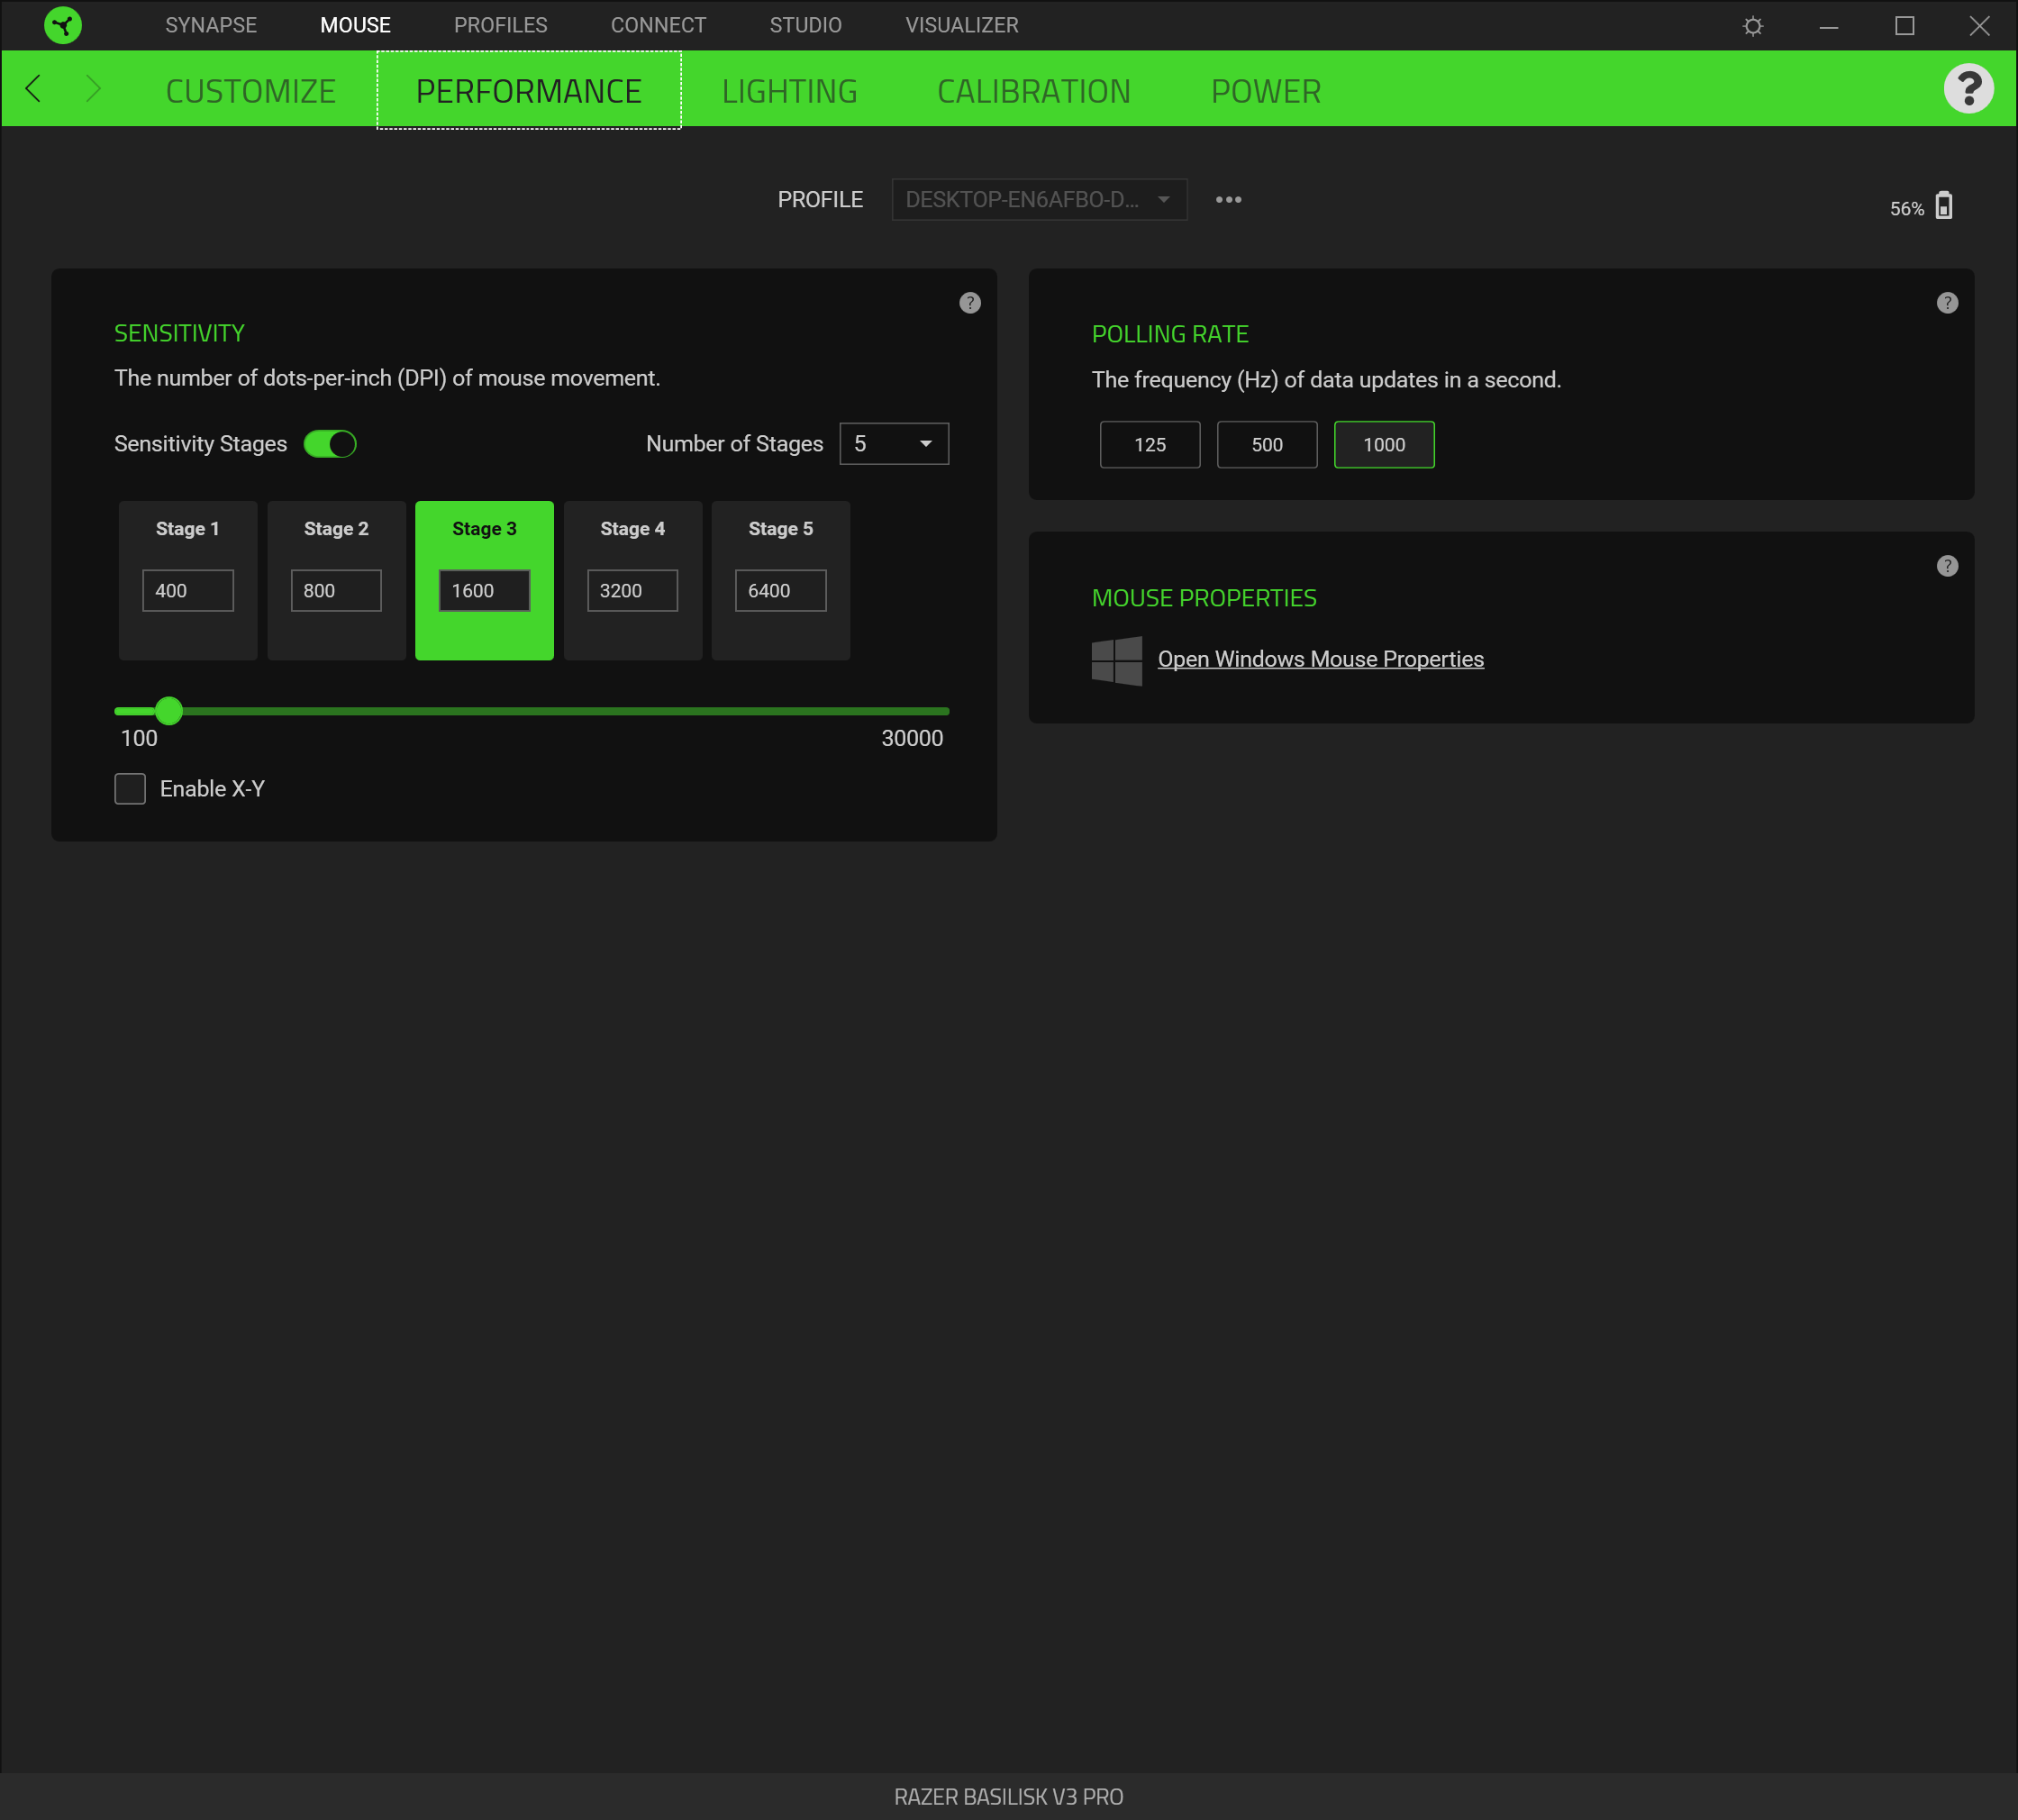Click the Razer logo icon
This screenshot has width=2018, height=1820.
[x=62, y=25]
